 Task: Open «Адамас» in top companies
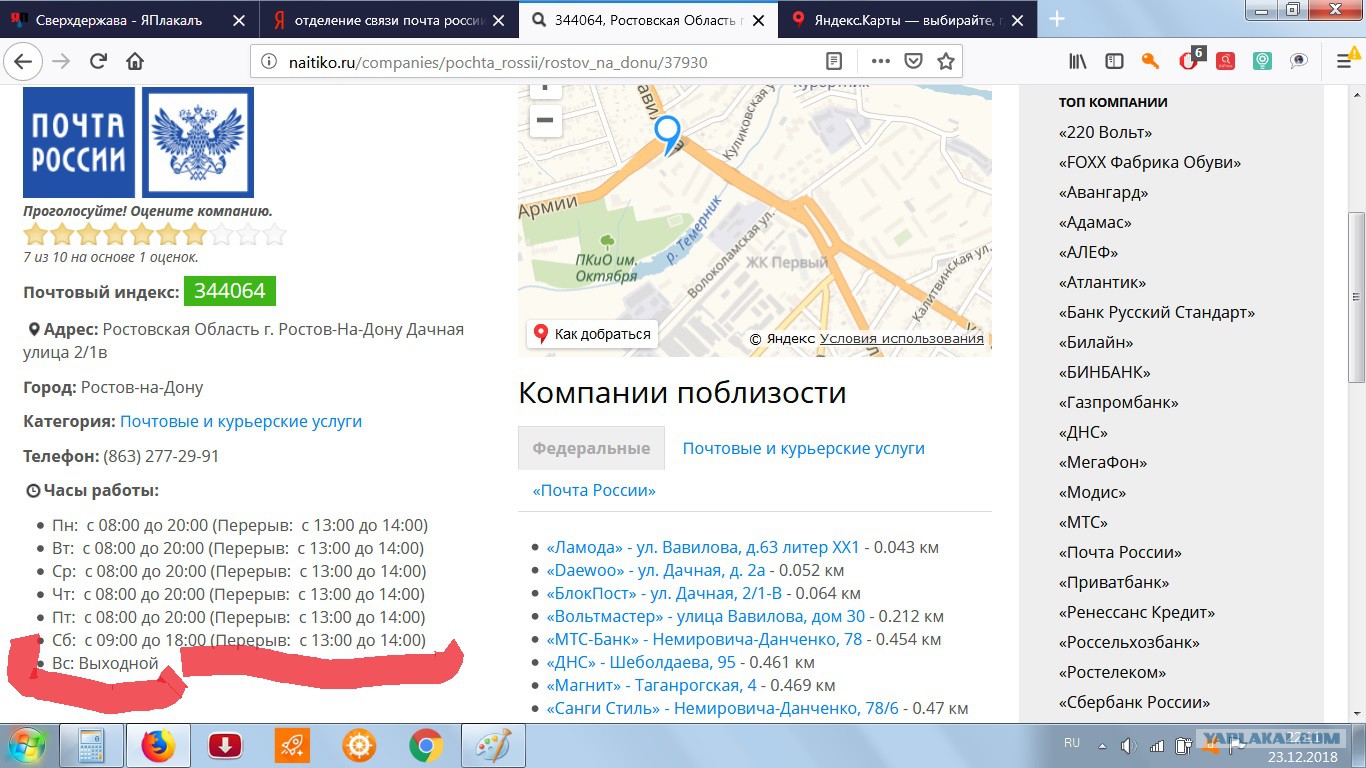tap(1095, 222)
